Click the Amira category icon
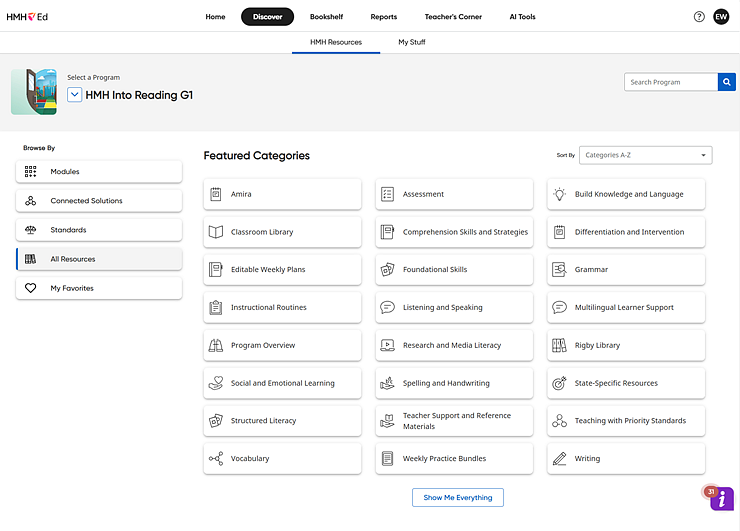This screenshot has height=531, width=740. point(216,194)
